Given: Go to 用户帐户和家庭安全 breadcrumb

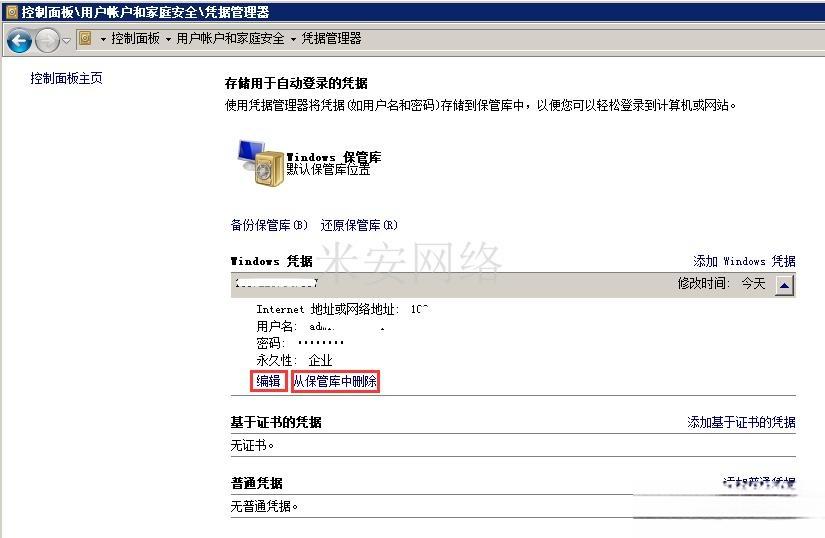Looking at the screenshot, I should coord(230,38).
